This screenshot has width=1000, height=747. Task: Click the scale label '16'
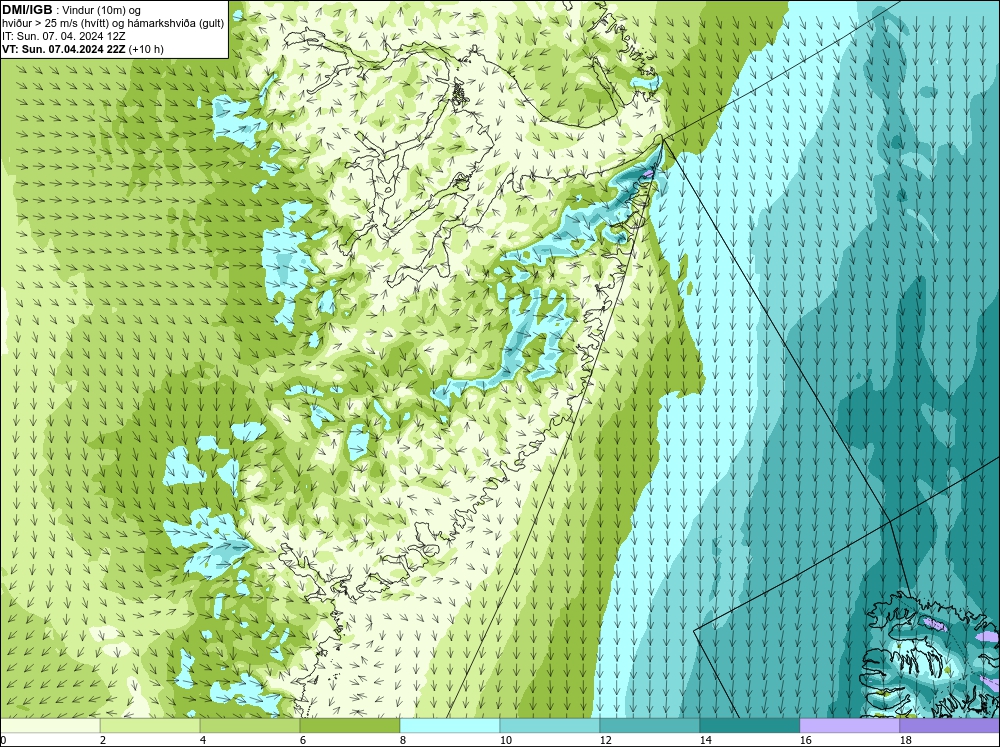[x=805, y=740]
